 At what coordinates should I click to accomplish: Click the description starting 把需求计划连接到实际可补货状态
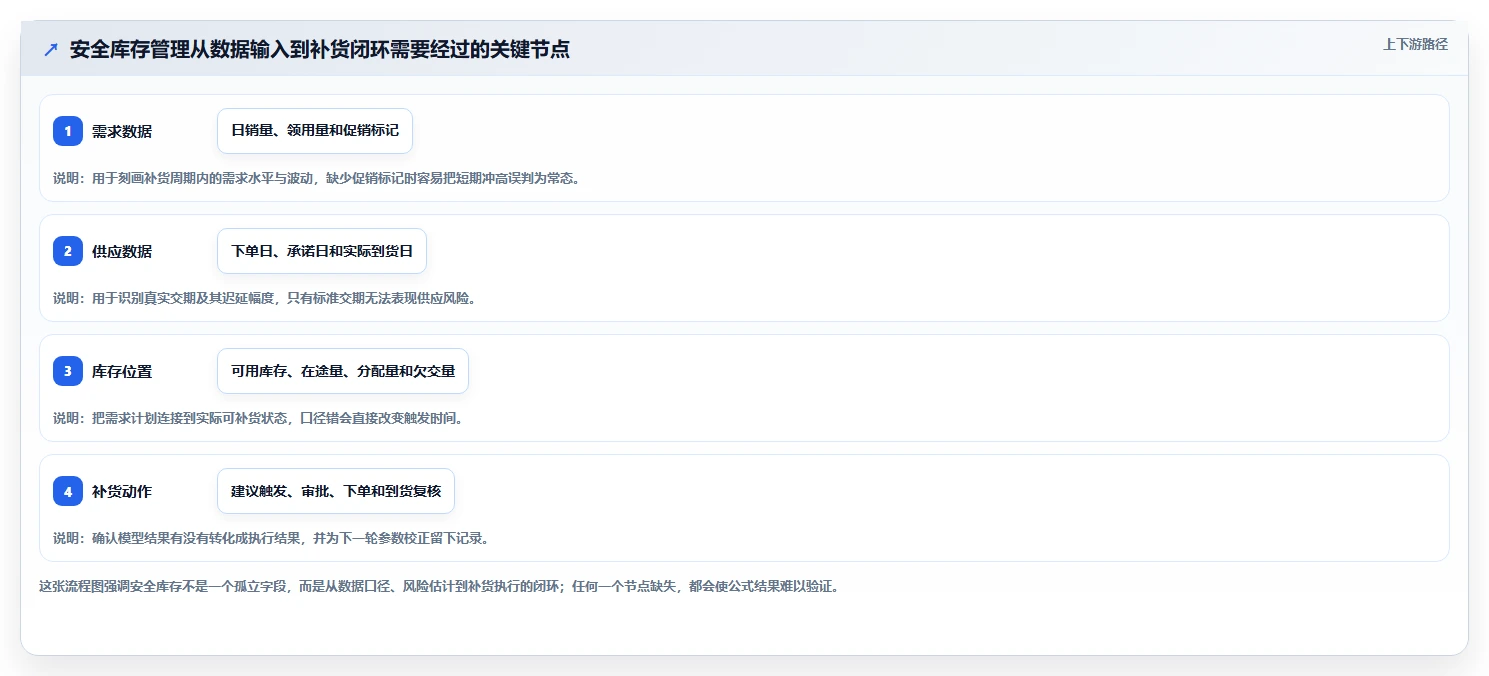(x=258, y=418)
